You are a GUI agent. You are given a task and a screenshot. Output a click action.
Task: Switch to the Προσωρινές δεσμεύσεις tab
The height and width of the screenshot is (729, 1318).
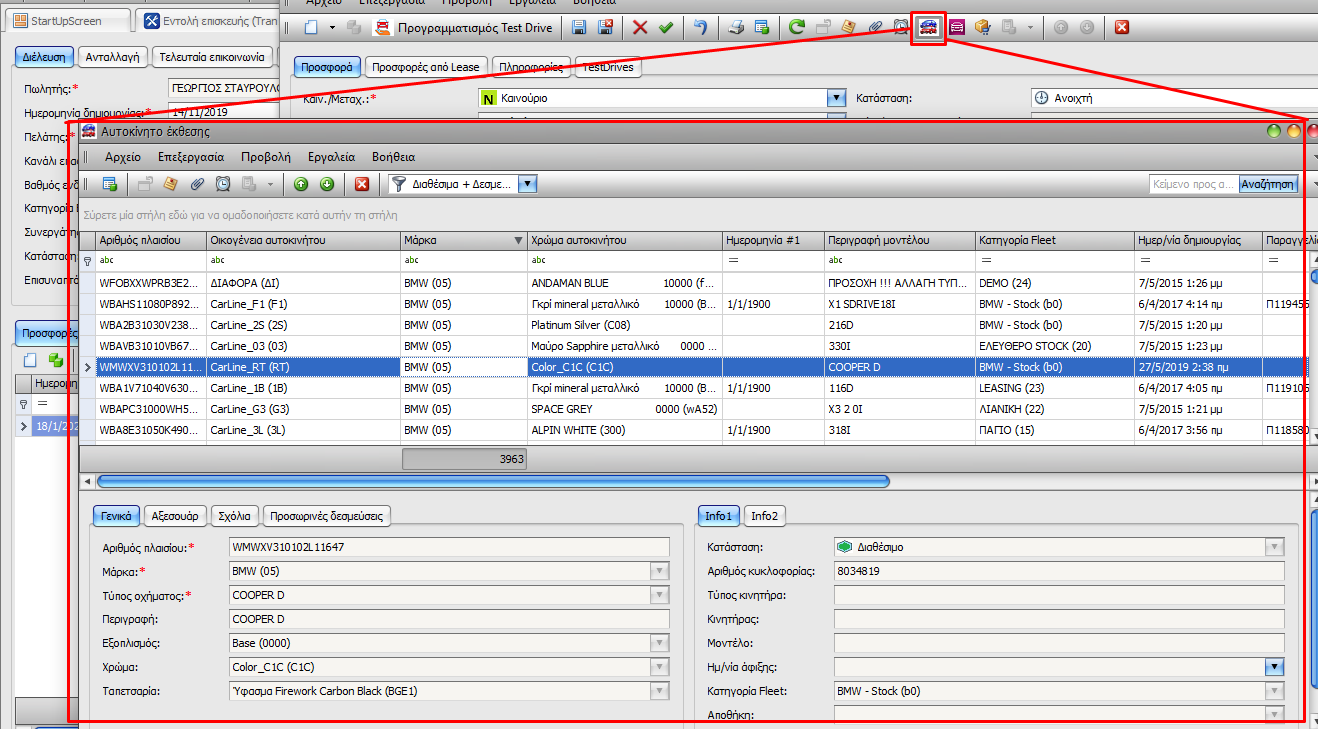pyautogui.click(x=326, y=516)
